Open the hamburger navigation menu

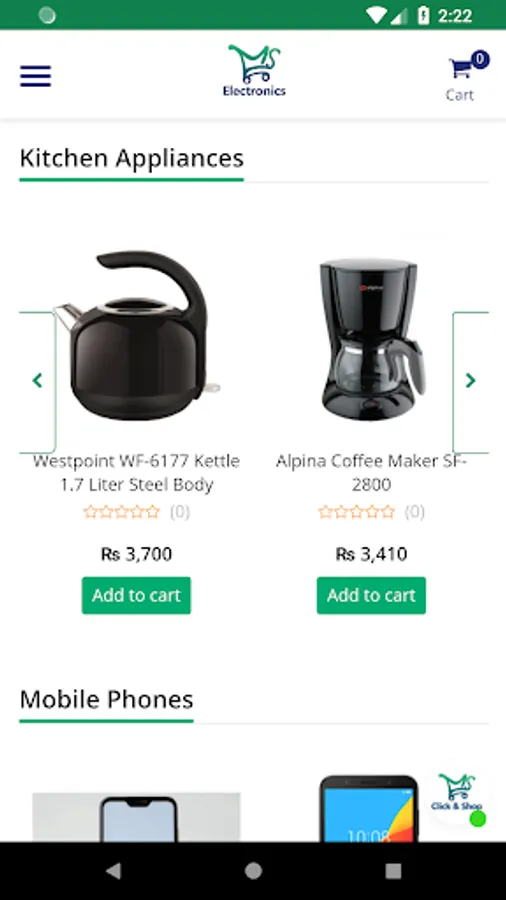[x=36, y=76]
